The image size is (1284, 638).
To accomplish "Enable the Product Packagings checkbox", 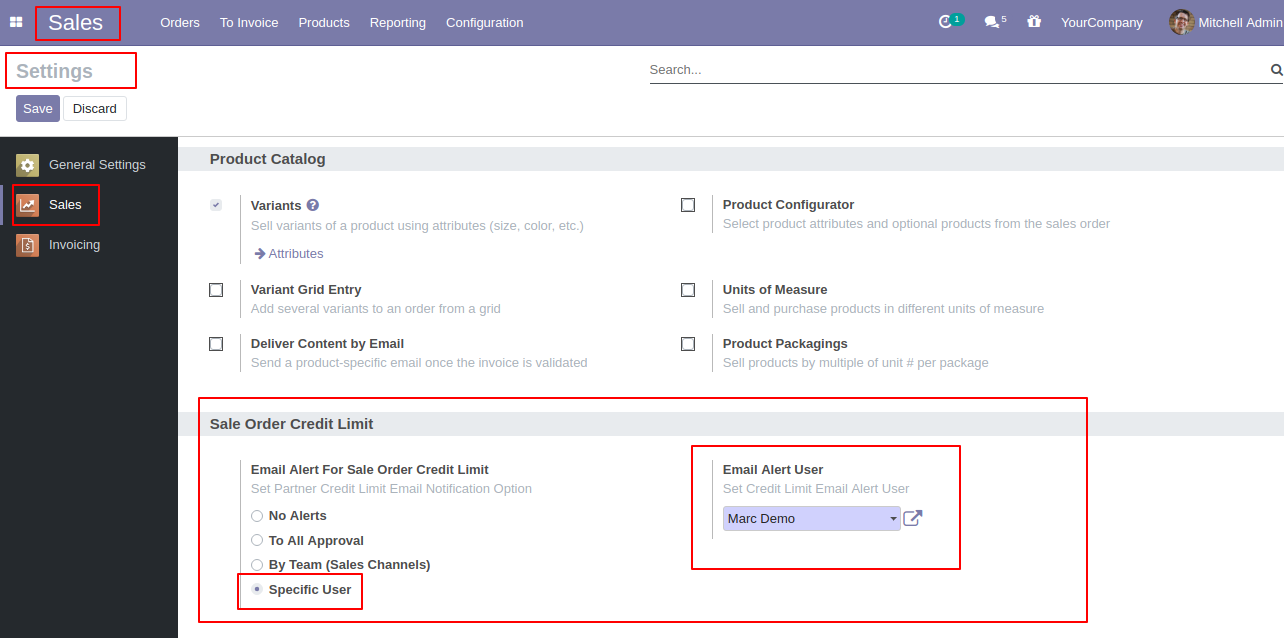I will (x=688, y=344).
